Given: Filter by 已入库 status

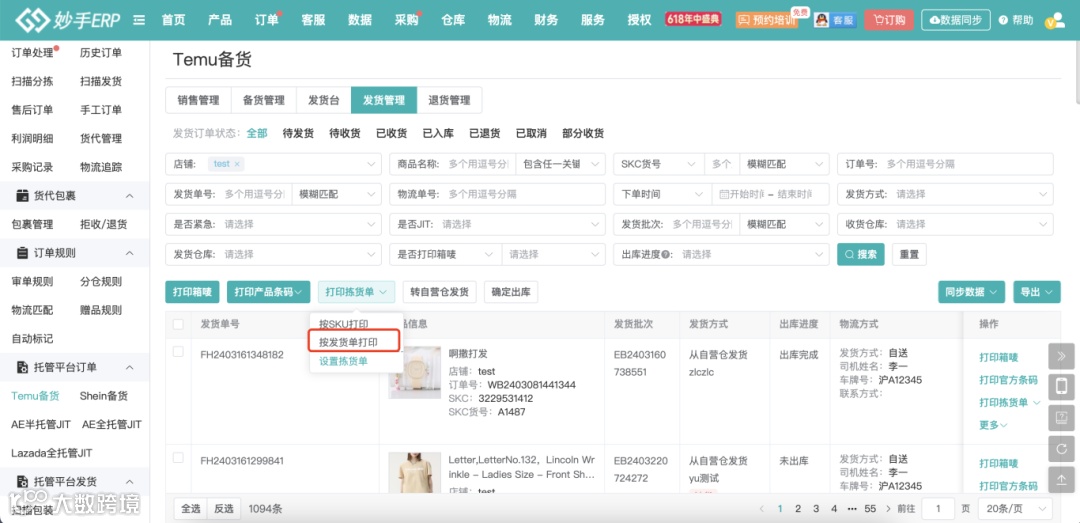Looking at the screenshot, I should (438, 134).
